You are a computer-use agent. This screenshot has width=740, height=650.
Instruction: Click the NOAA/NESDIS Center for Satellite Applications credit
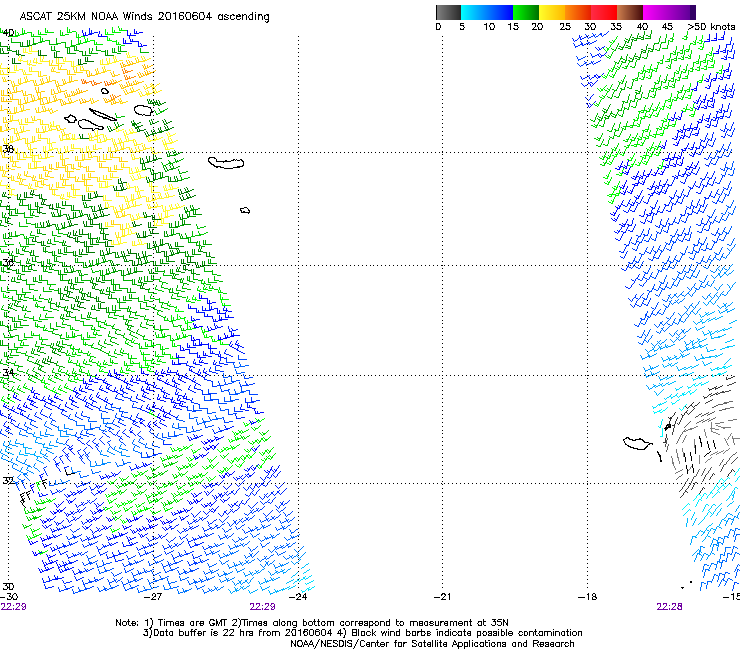(432, 644)
